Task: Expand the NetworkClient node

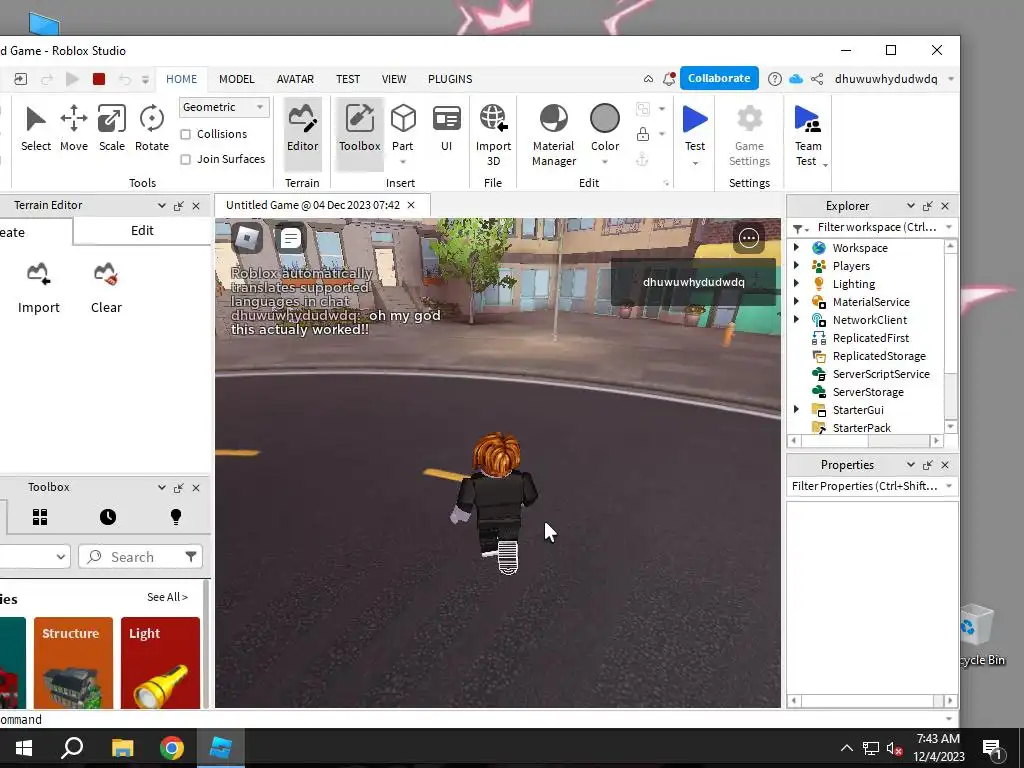Action: click(x=796, y=319)
